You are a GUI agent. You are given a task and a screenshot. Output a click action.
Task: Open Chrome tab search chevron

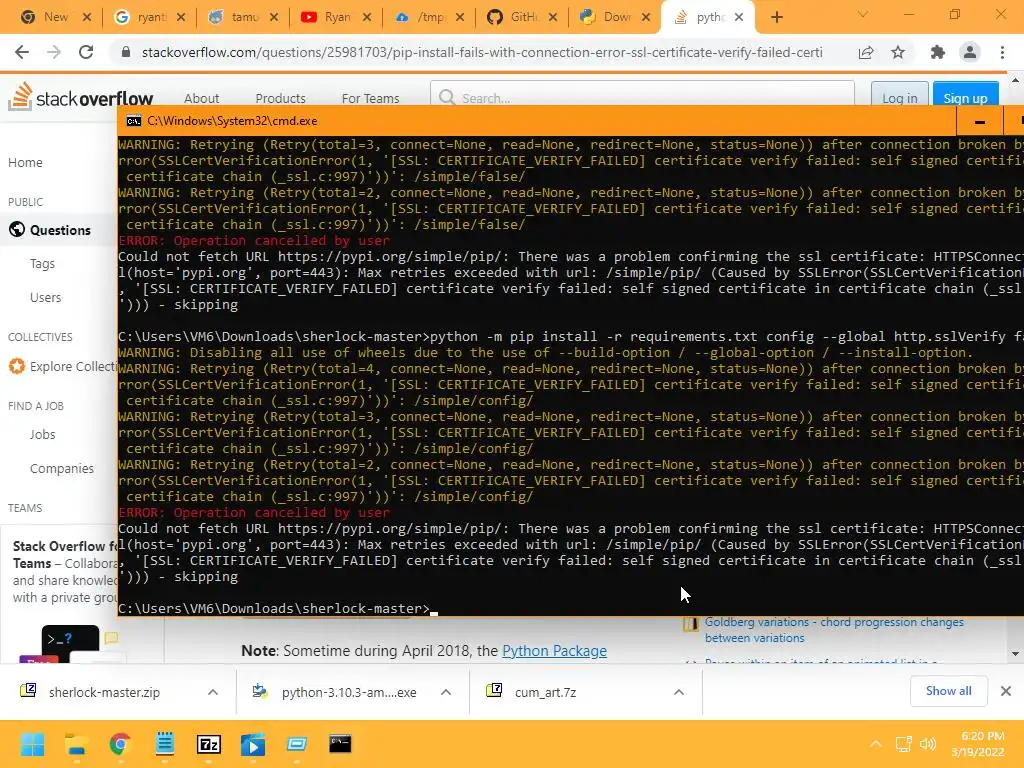click(863, 14)
